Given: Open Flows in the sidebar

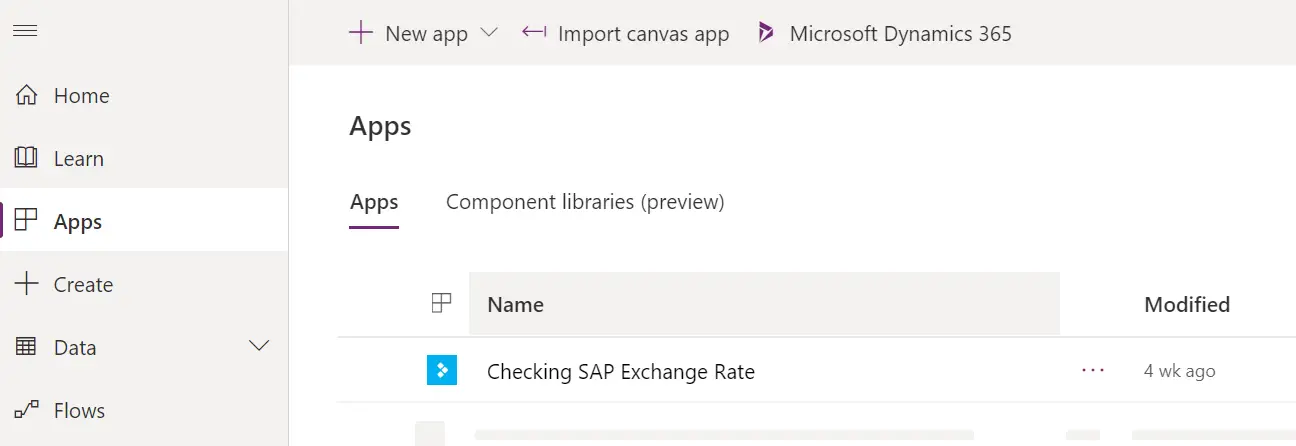Looking at the screenshot, I should 144,410.
